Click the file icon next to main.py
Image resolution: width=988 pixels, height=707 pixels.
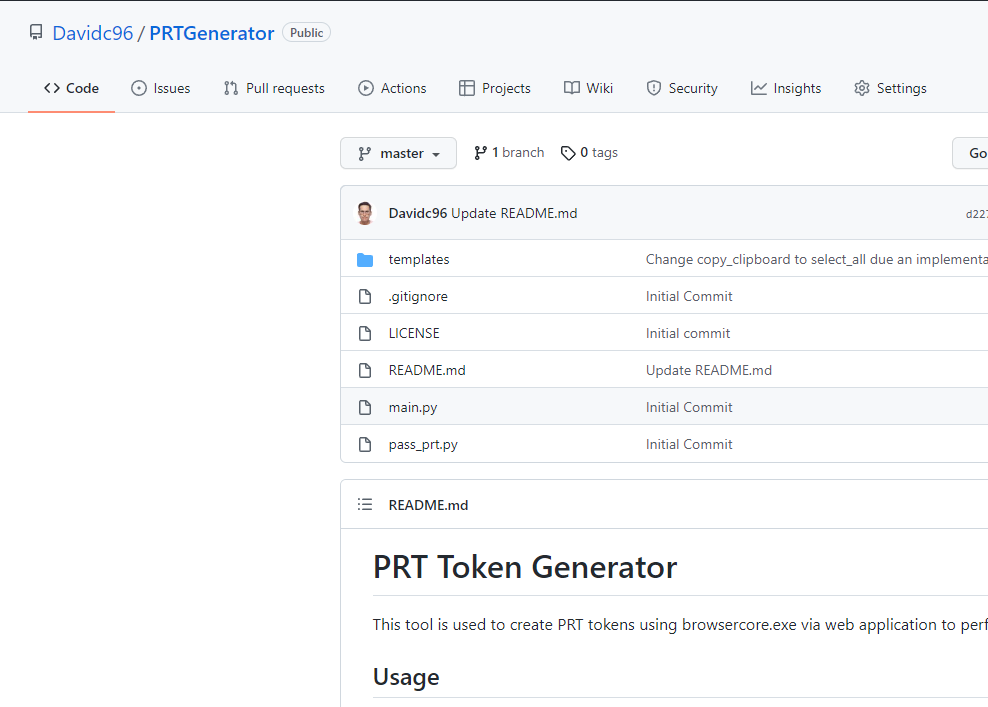coord(365,408)
